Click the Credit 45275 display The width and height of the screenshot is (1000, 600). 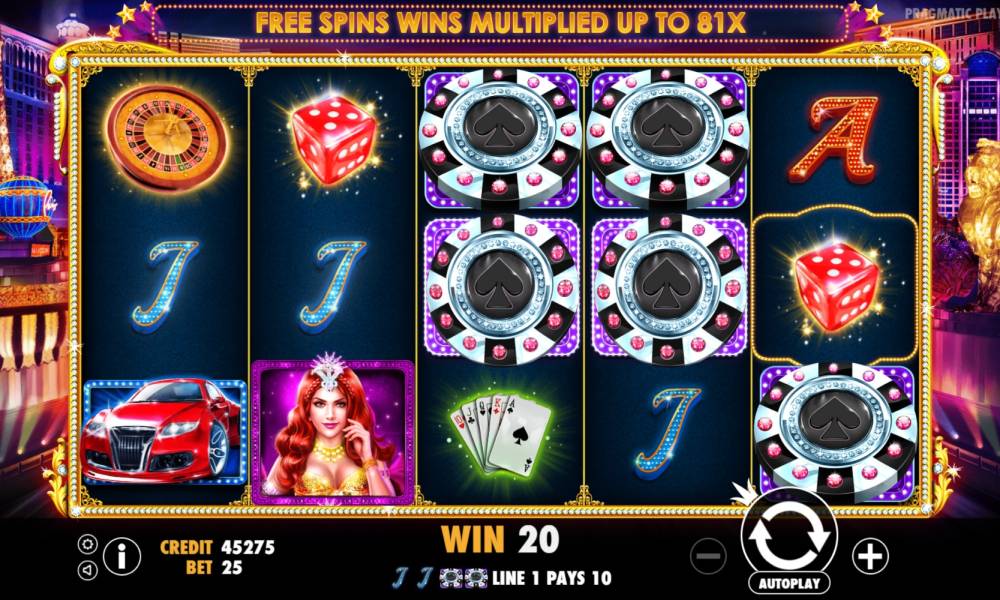click(x=217, y=547)
